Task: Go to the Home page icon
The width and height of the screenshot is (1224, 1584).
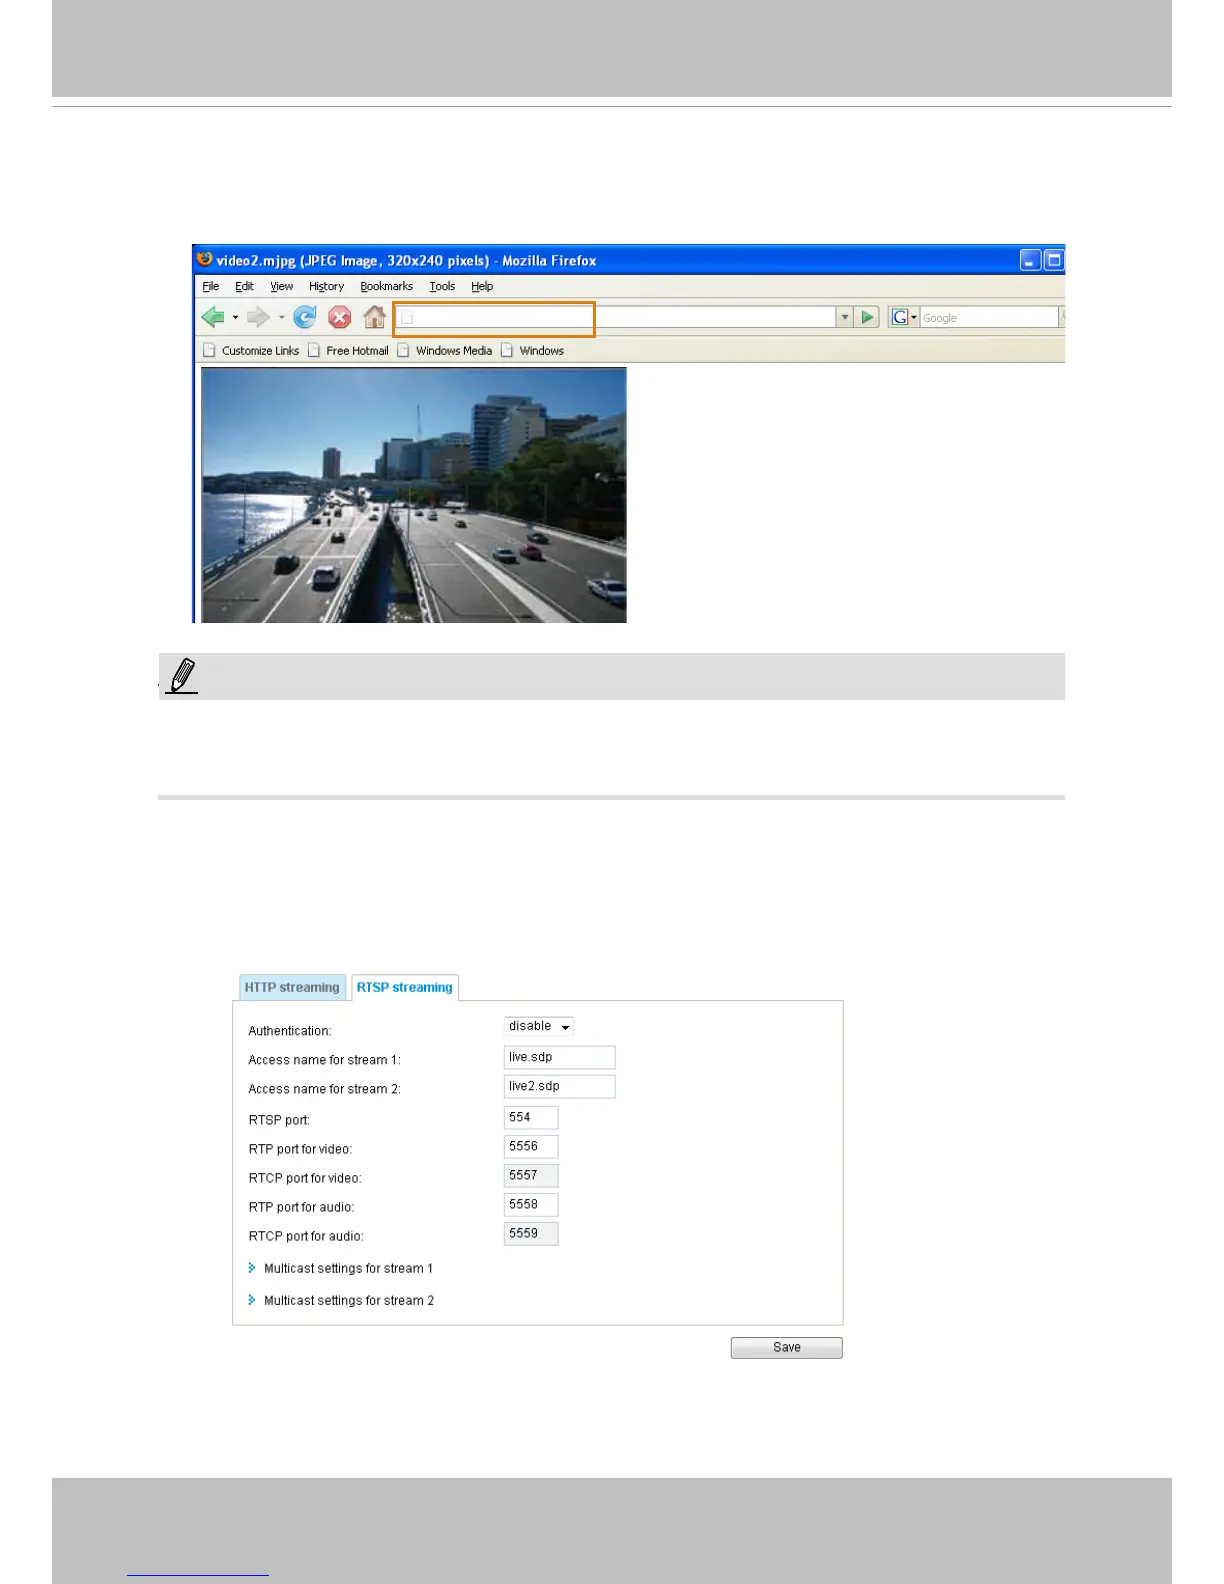Action: point(374,317)
